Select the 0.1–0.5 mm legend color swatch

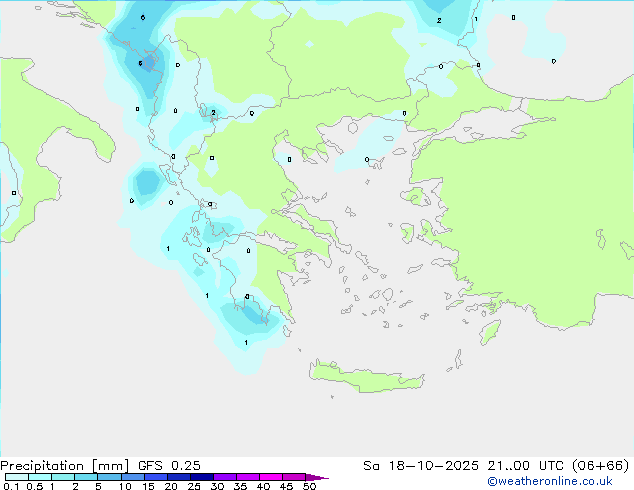[17, 477]
